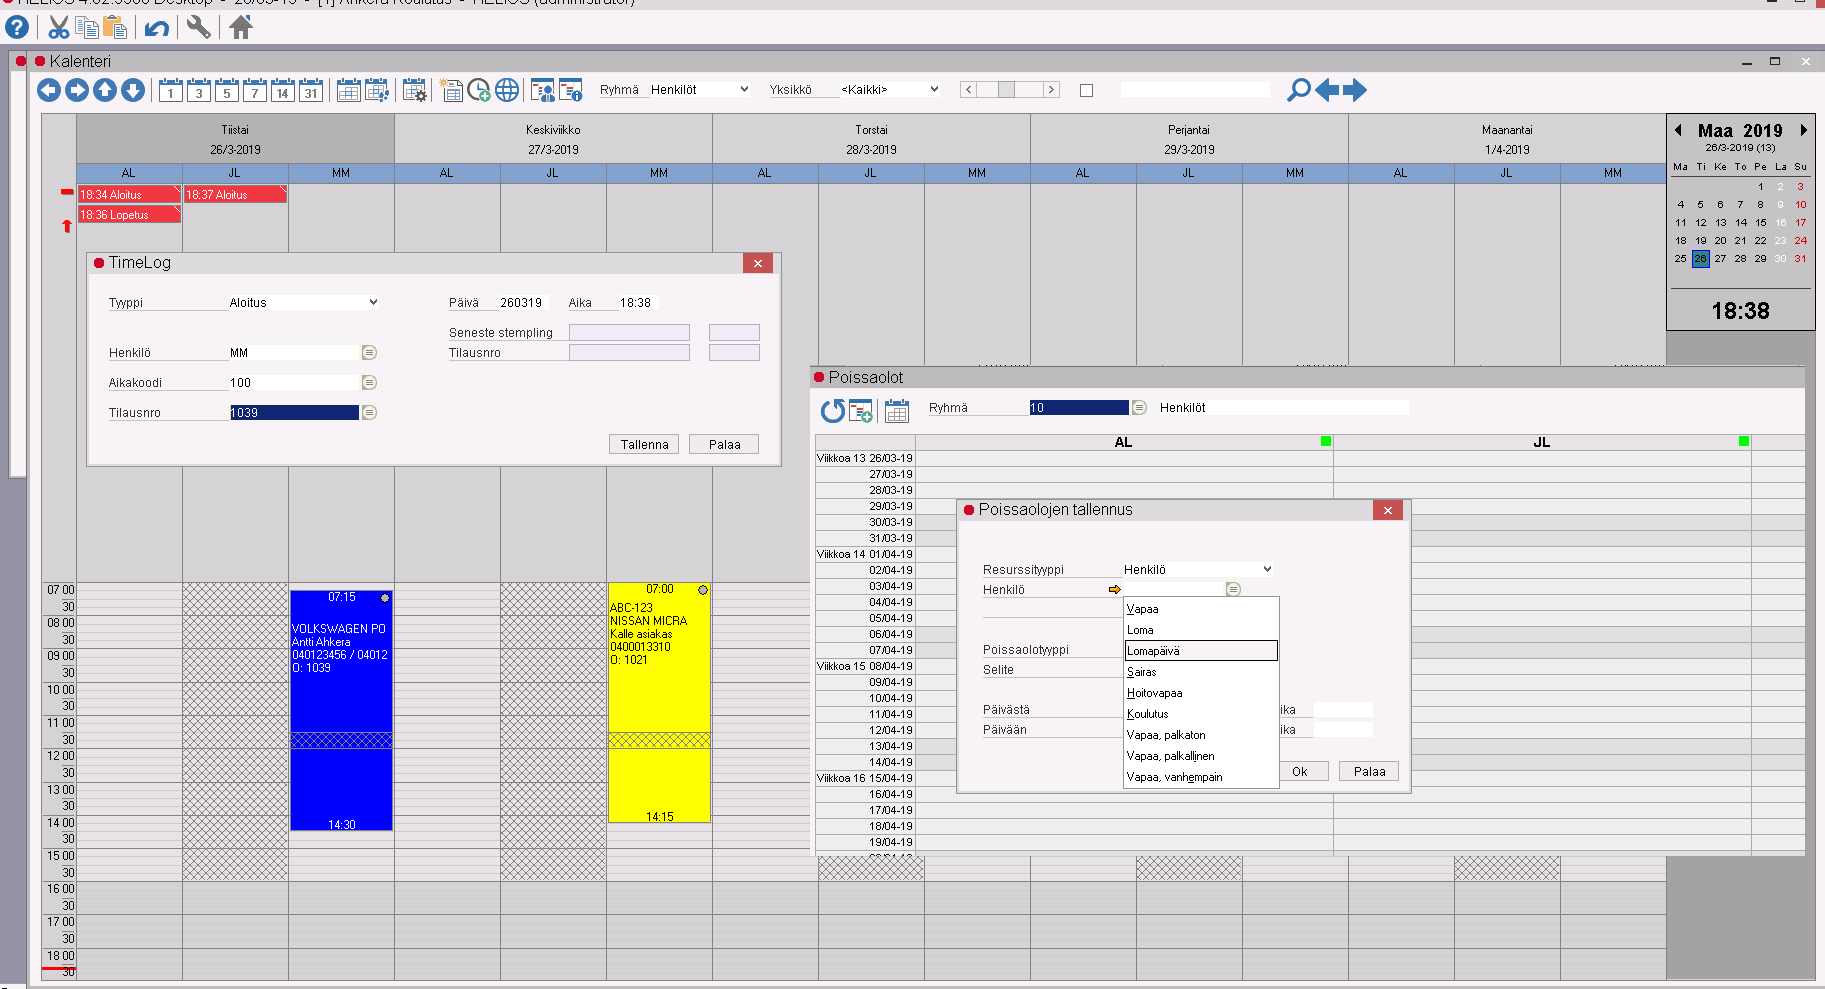Choose Vapaa, vanhempain option
The height and width of the screenshot is (989, 1825).
point(1201,777)
